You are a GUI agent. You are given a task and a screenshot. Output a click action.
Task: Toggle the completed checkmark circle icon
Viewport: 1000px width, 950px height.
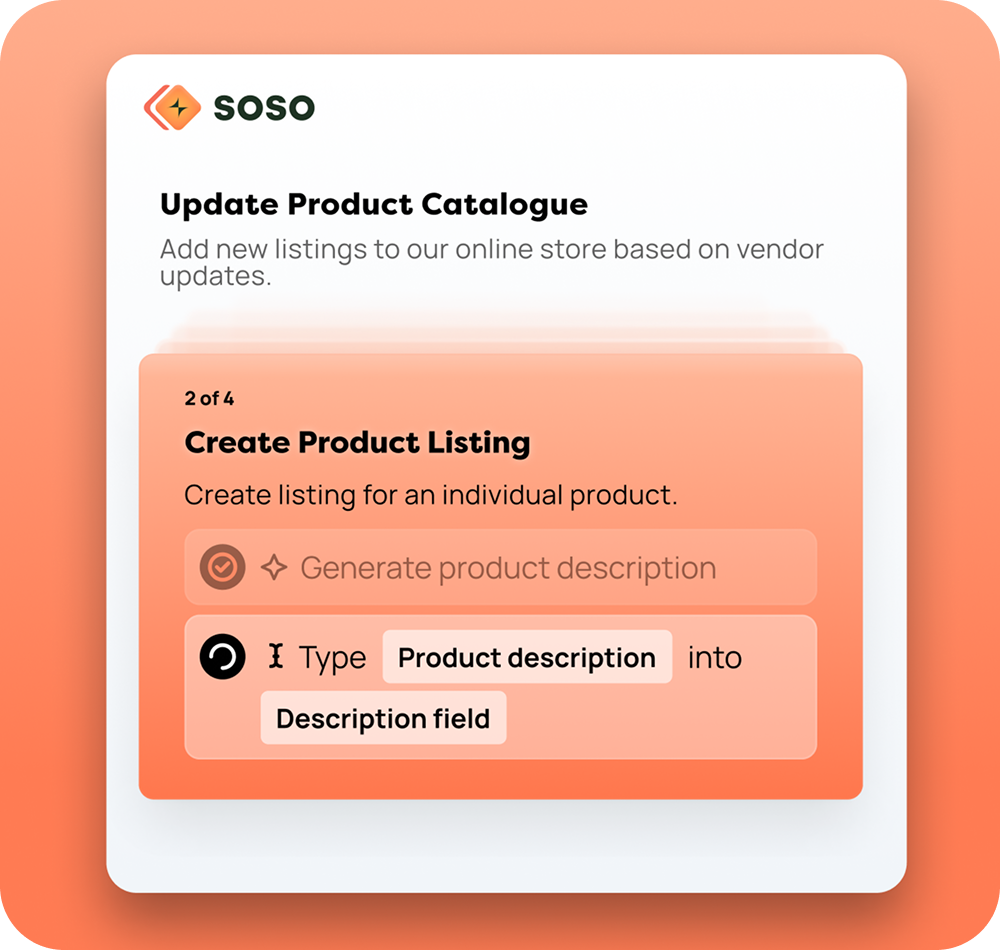(222, 568)
